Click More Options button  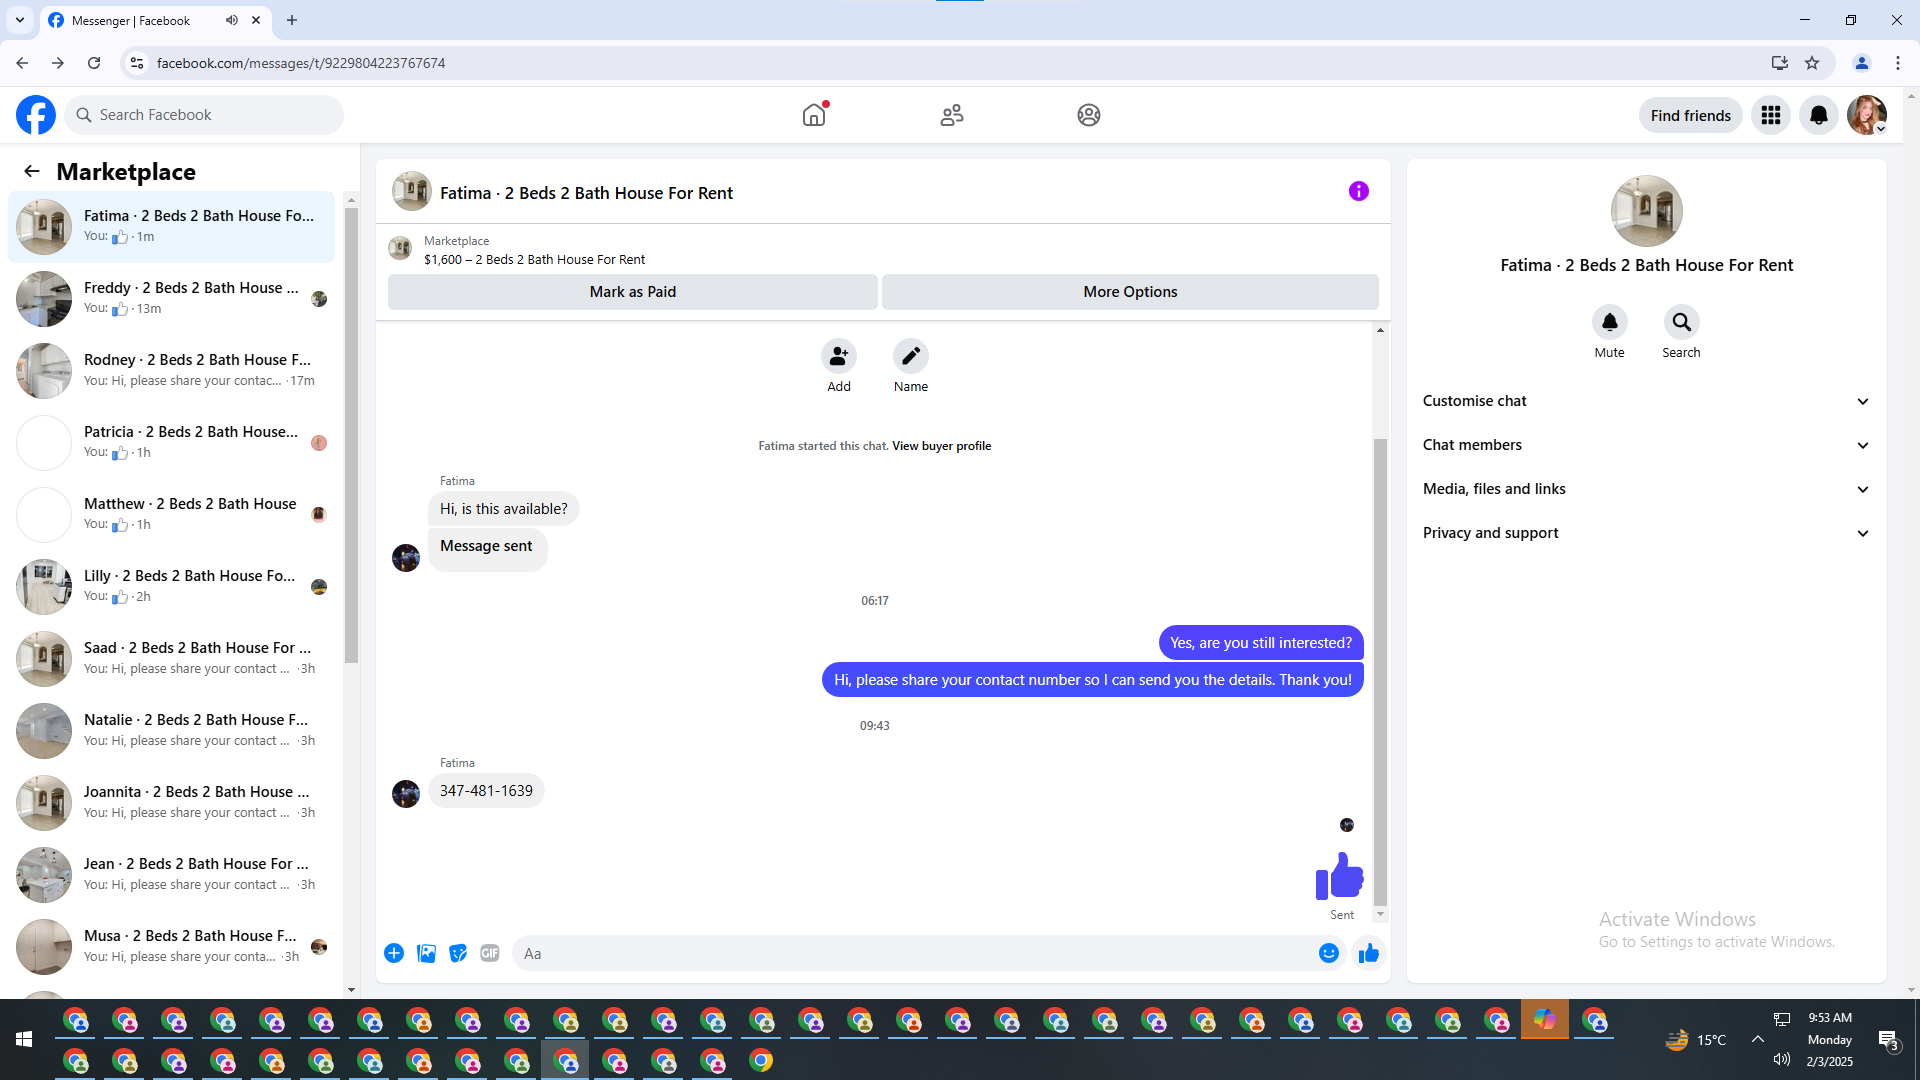[1130, 292]
